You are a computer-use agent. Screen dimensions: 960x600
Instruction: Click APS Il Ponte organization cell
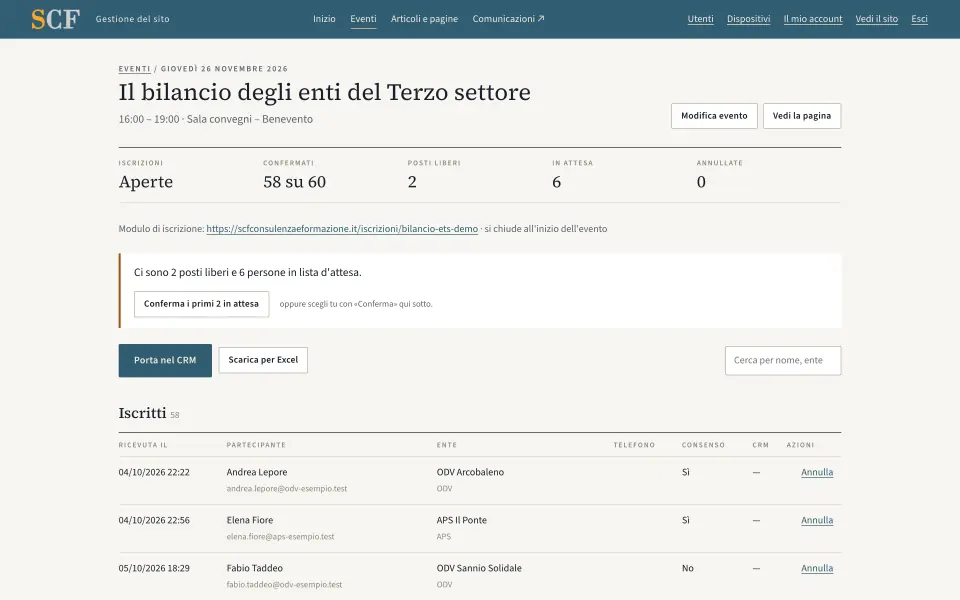coord(462,520)
